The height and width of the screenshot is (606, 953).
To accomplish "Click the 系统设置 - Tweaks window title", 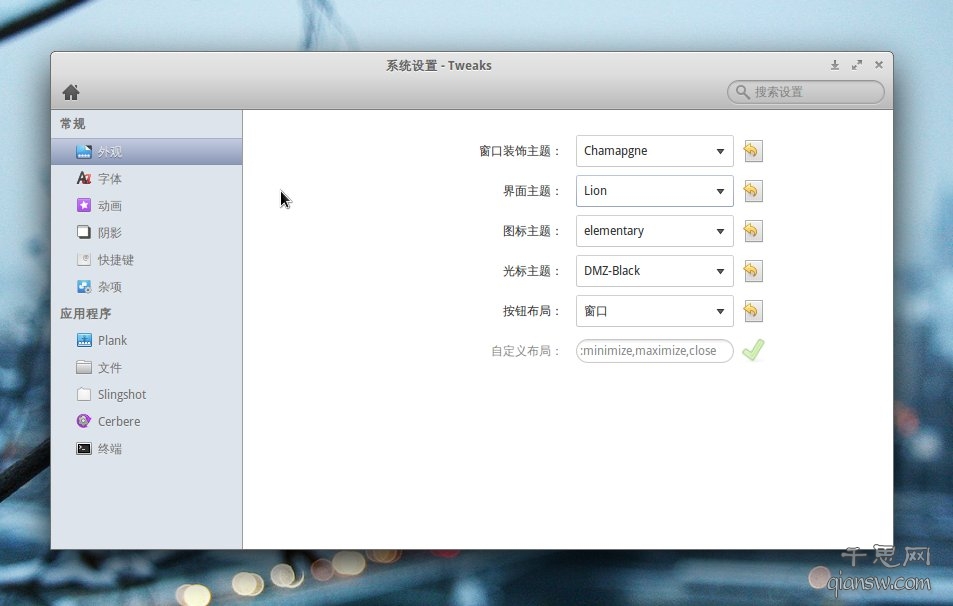I will click(x=439, y=66).
